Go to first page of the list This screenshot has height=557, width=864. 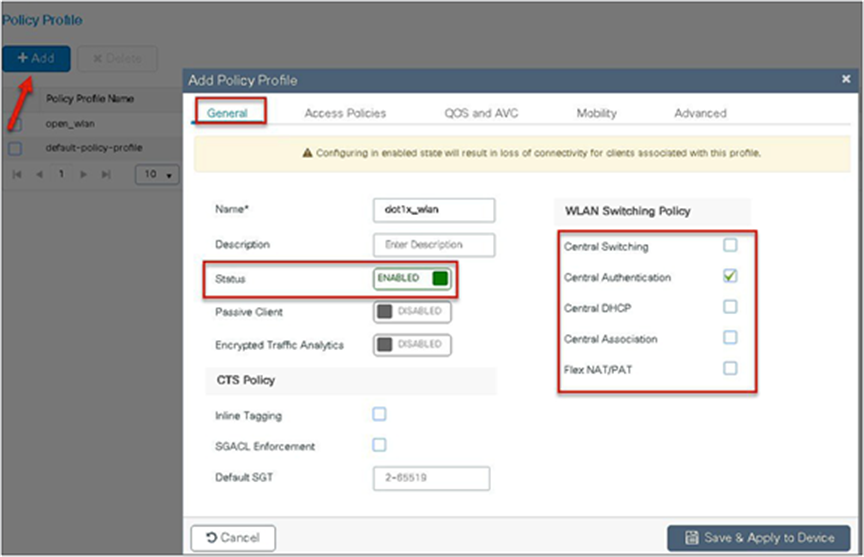[17, 174]
